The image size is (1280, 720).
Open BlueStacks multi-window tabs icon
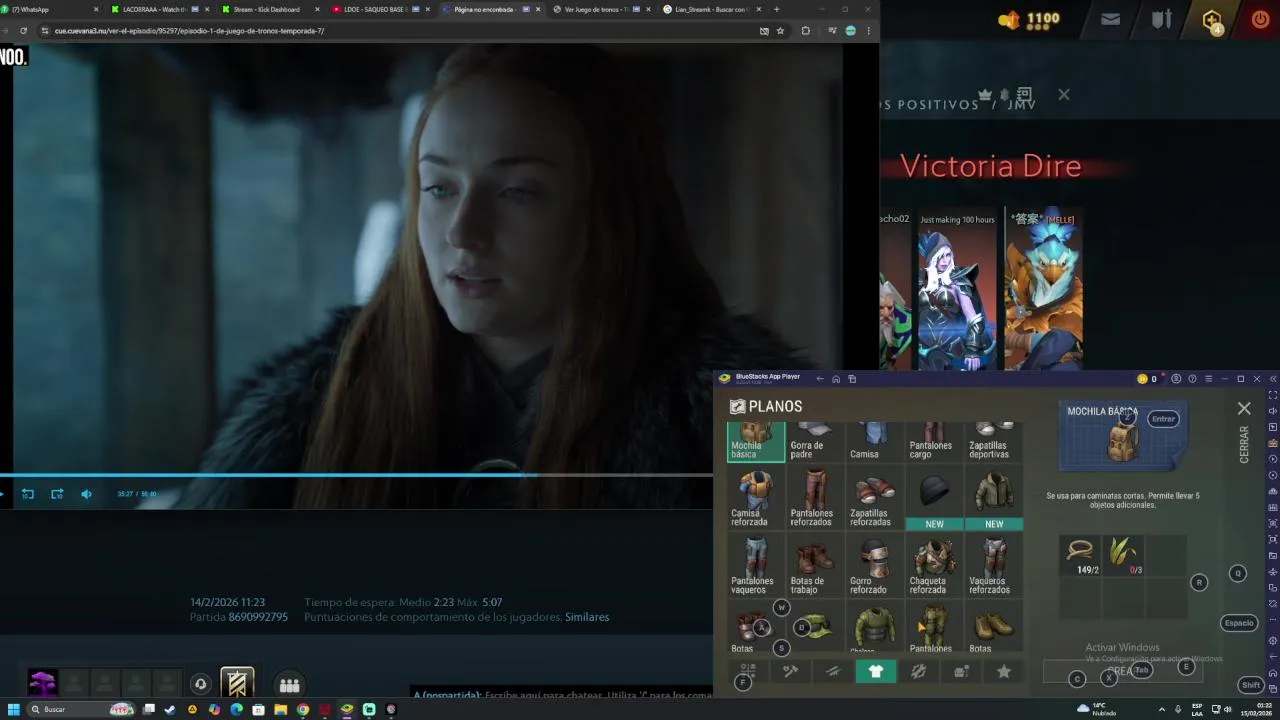pyautogui.click(x=852, y=379)
